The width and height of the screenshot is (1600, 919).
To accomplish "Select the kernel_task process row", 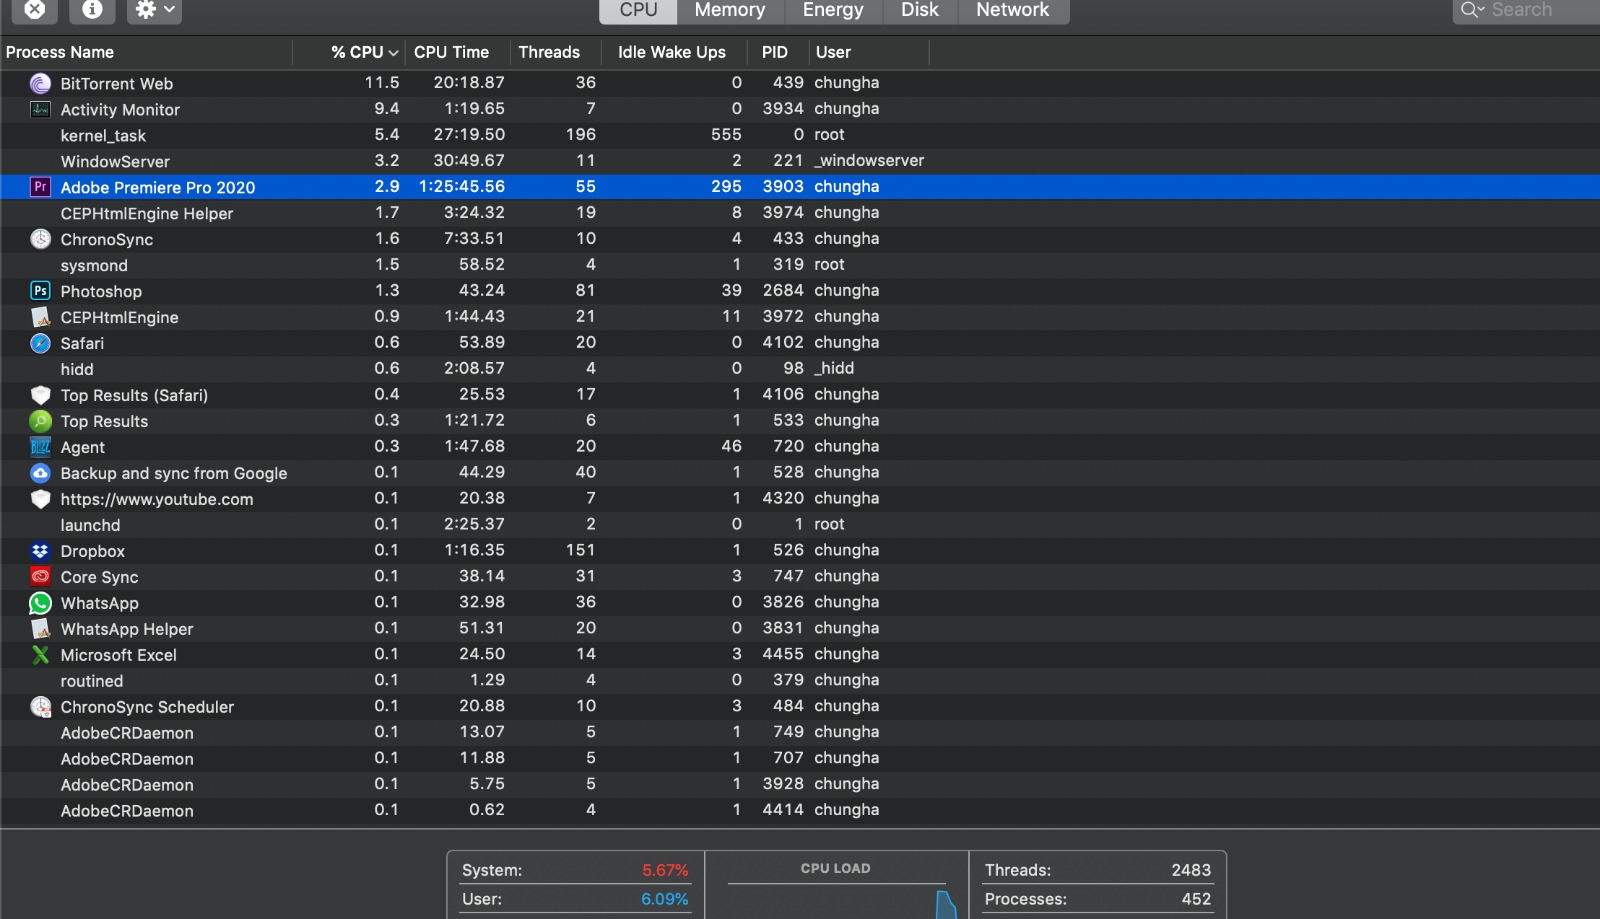I will tap(800, 135).
